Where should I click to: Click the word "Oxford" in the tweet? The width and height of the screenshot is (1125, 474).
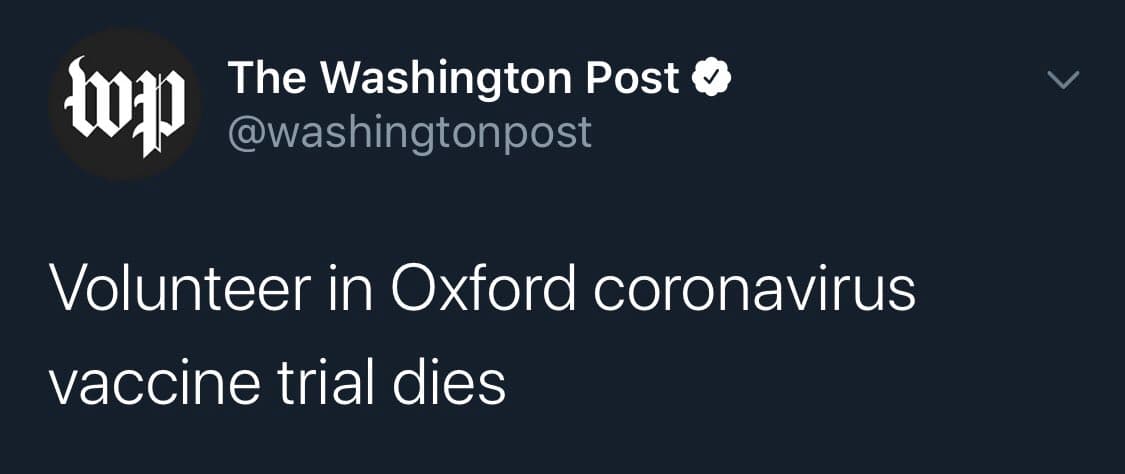tap(483, 289)
